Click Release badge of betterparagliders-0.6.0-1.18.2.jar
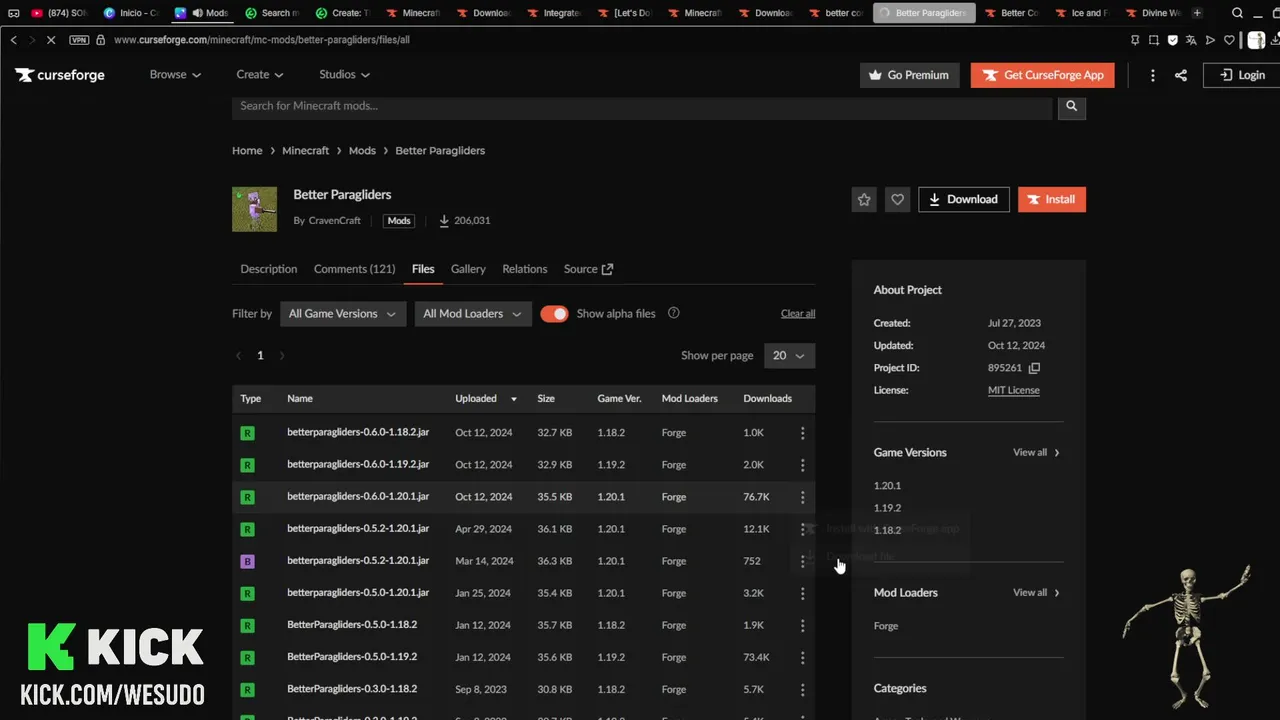 click(x=247, y=433)
